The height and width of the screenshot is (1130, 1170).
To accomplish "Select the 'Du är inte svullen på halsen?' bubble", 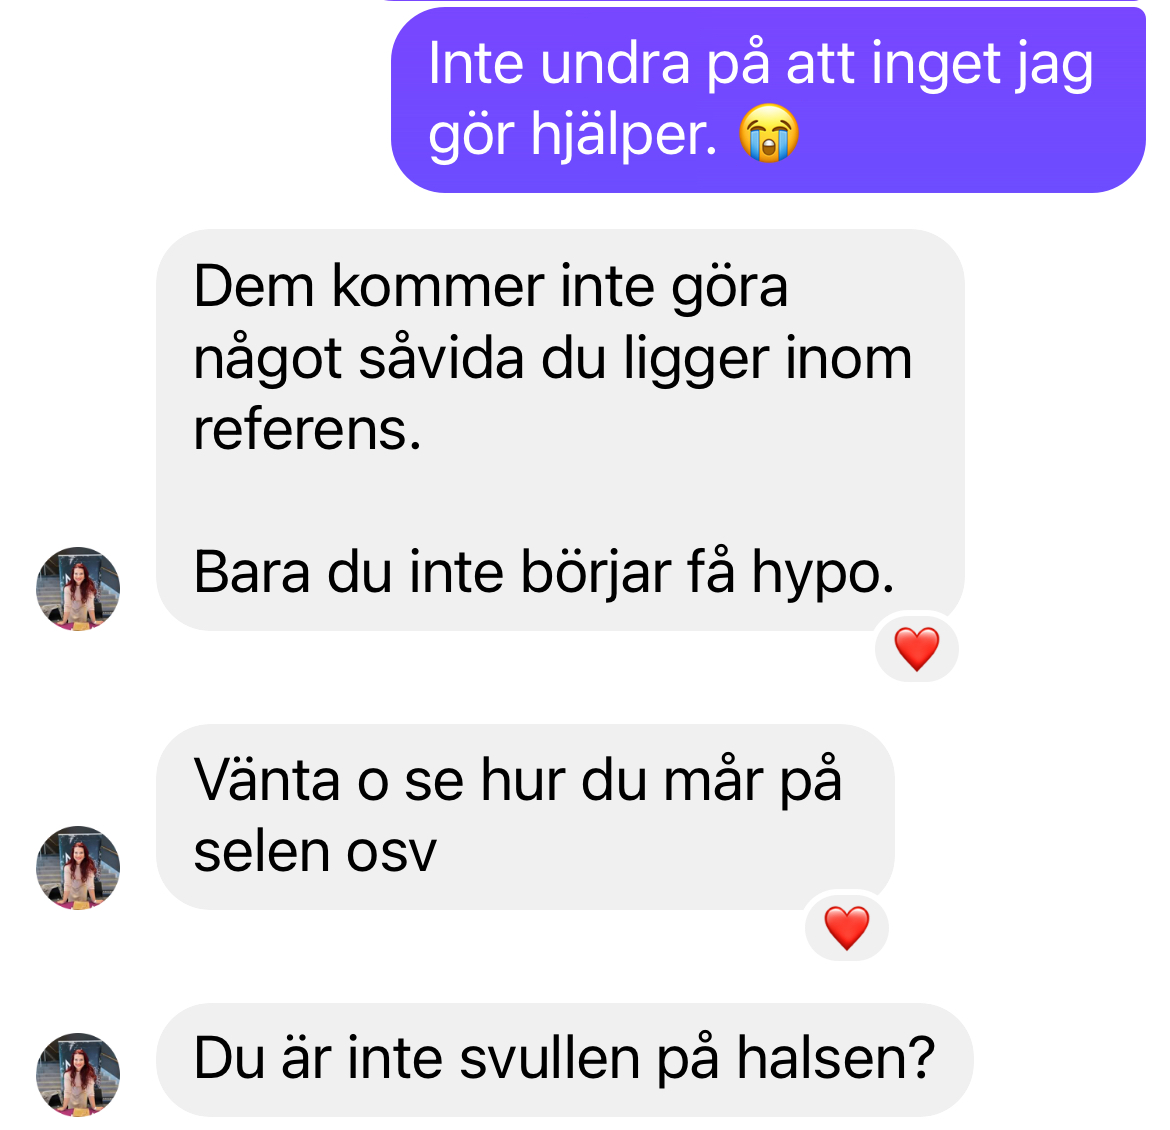I will pos(564,1060).
